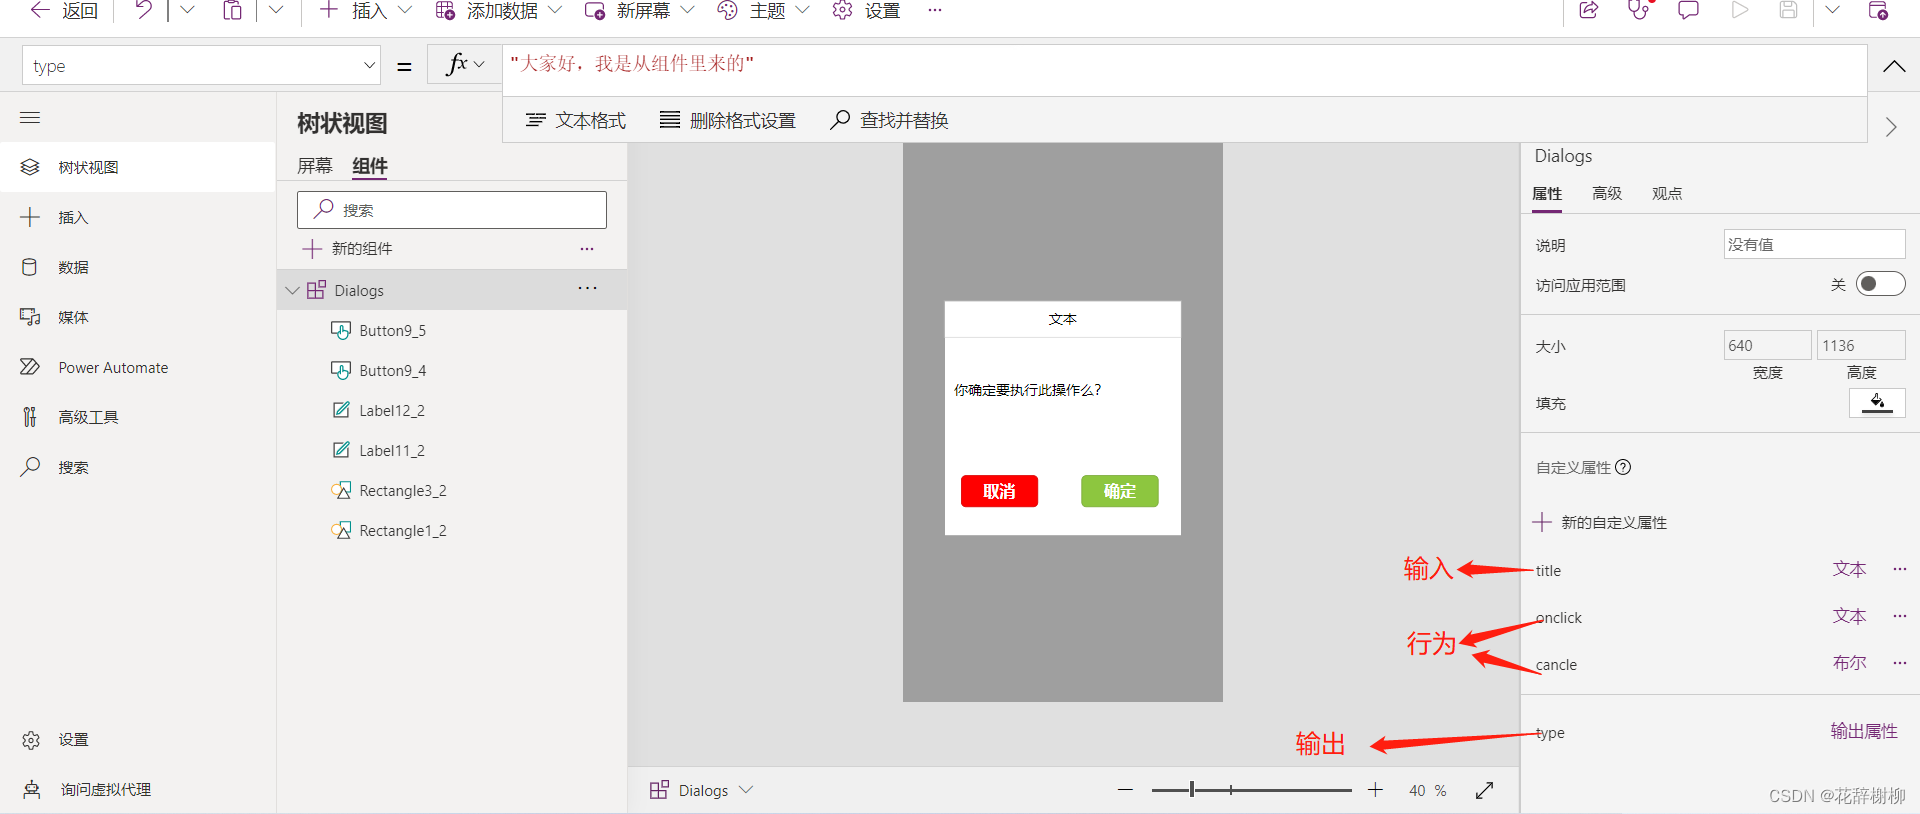The width and height of the screenshot is (1920, 814).
Task: Zoom in with the plus button
Action: [1375, 790]
